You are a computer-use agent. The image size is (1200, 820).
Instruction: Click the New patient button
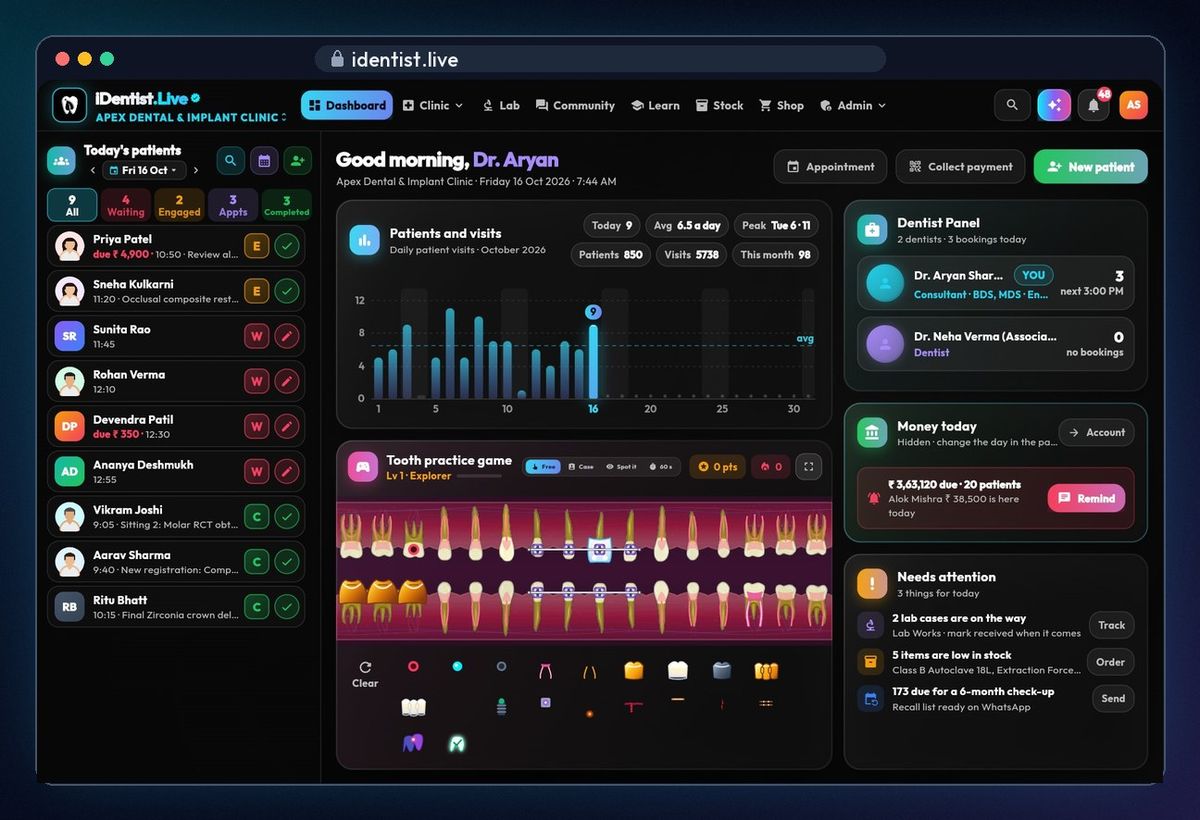1091,167
